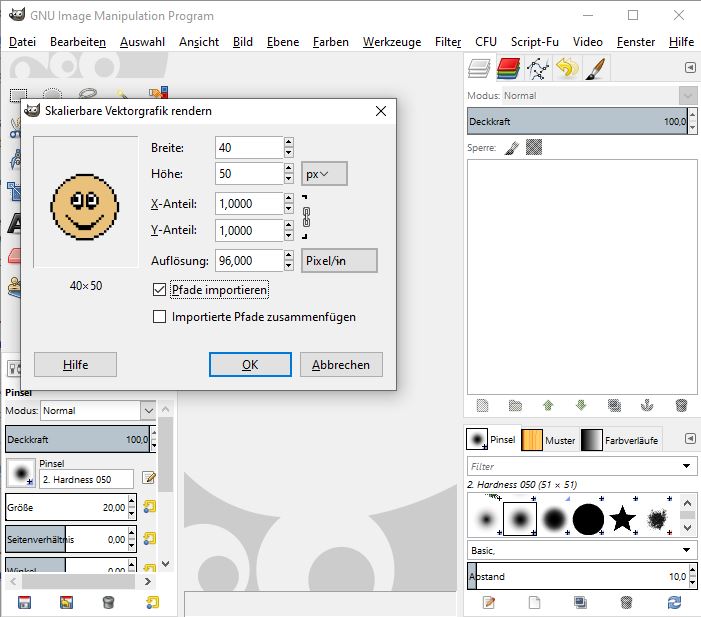701x617 pixels.
Task: Click the chain link between X and Y ratio
Action: click(307, 216)
